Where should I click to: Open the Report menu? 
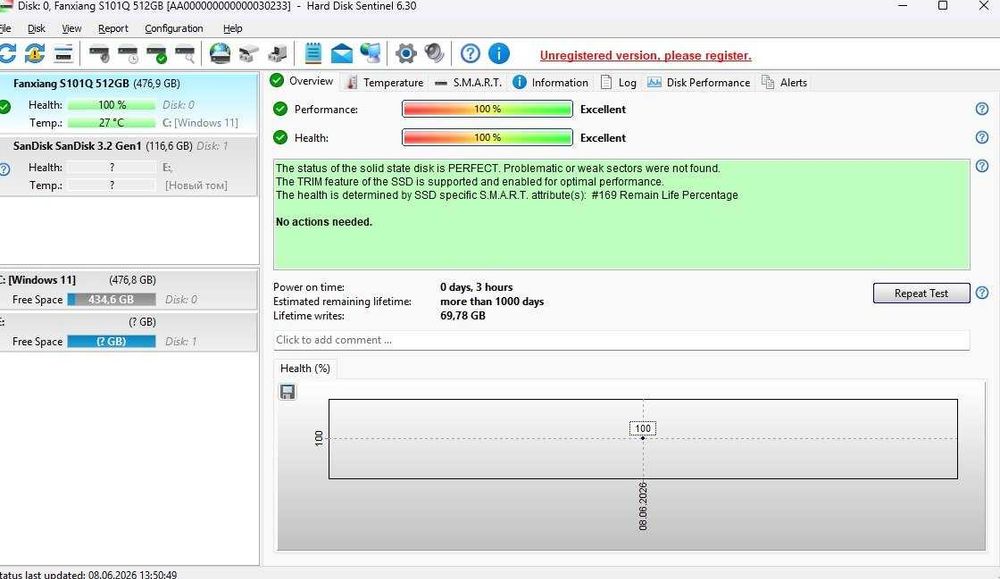coord(113,29)
